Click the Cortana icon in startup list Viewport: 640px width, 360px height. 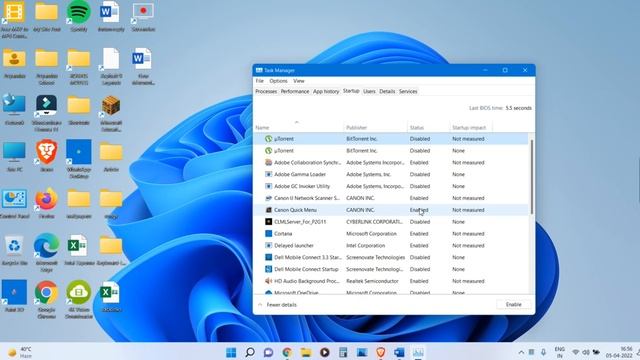(x=268, y=233)
